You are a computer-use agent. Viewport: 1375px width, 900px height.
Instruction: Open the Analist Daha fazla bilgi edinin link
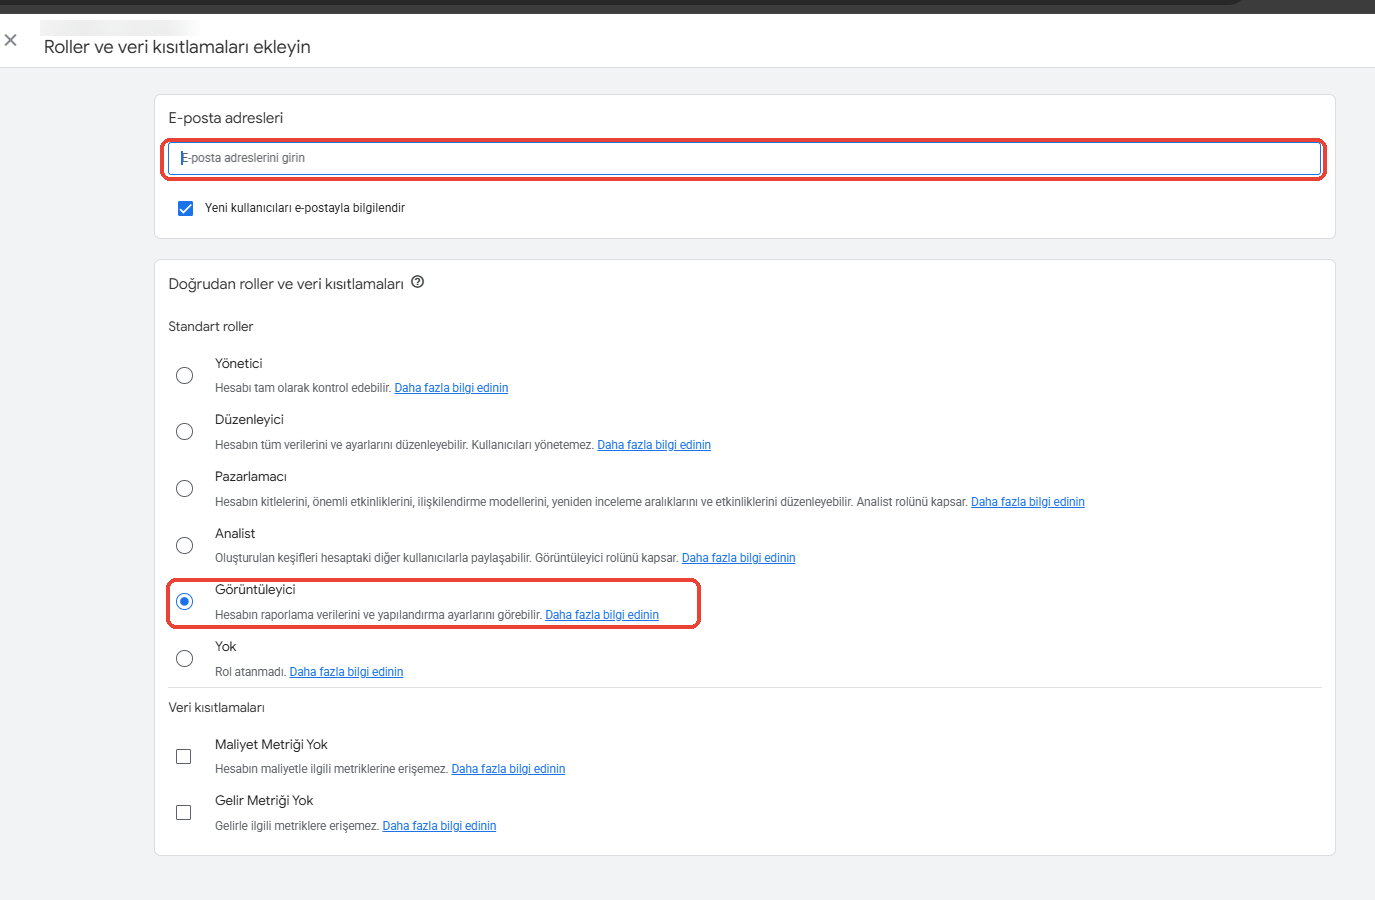[x=739, y=558]
